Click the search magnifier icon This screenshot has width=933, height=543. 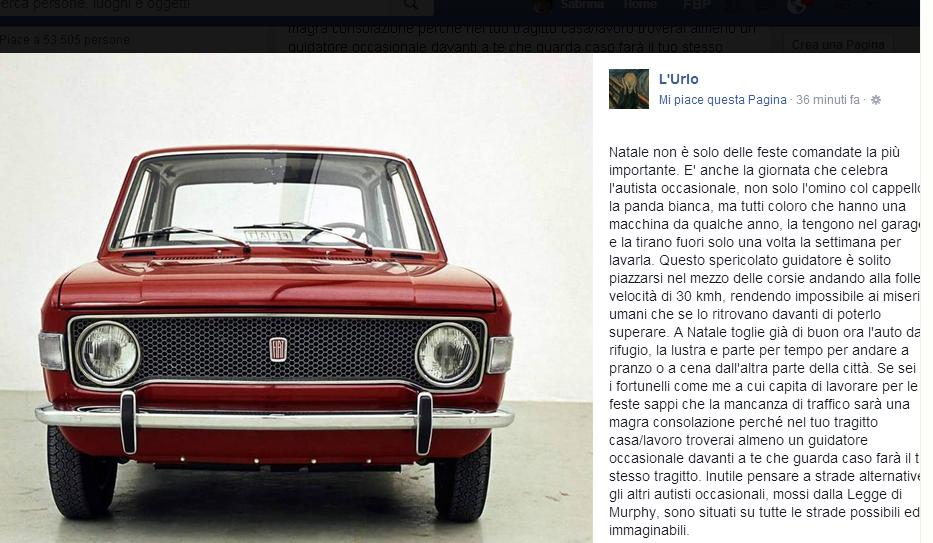click(x=411, y=5)
